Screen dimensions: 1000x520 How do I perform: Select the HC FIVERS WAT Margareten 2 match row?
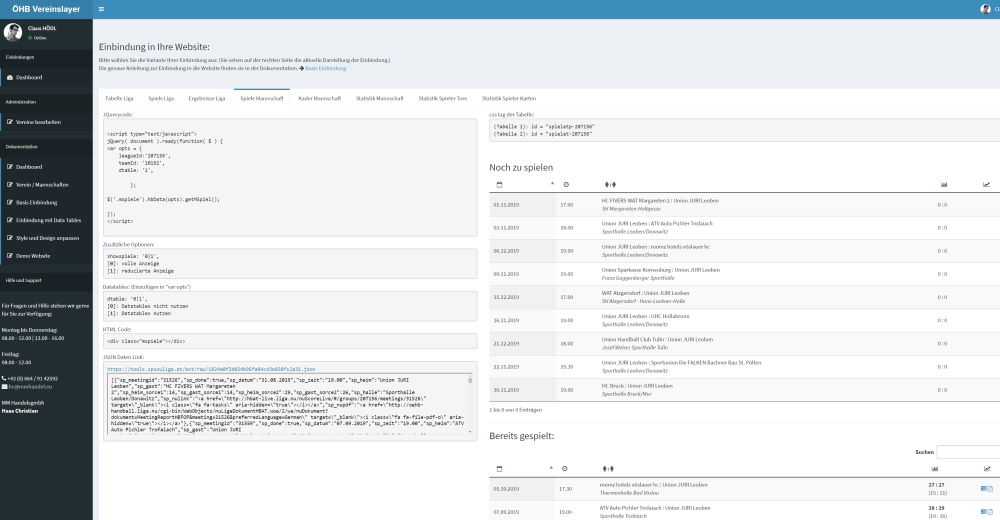[x=744, y=205]
